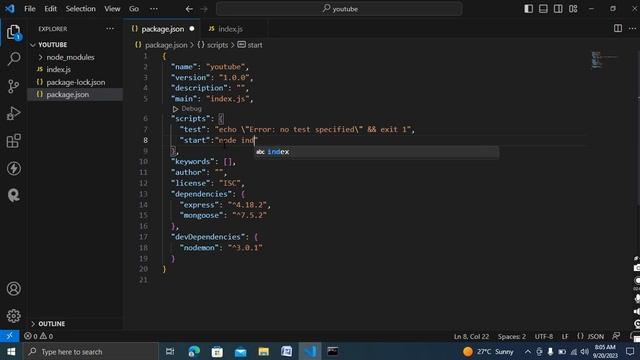This screenshot has height=360, width=640.
Task: Go forward with the right arrow
Action: click(204, 9)
